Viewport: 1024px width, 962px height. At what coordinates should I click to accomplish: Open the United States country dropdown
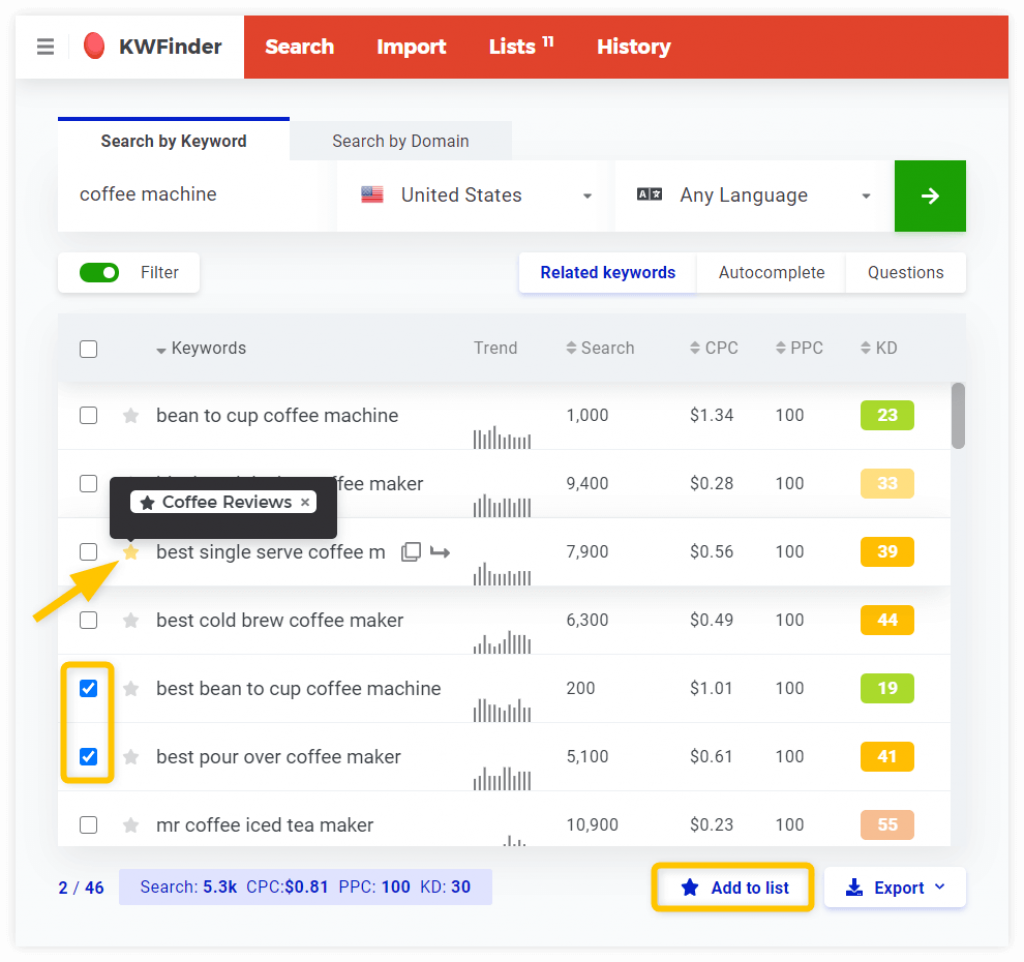coord(475,196)
